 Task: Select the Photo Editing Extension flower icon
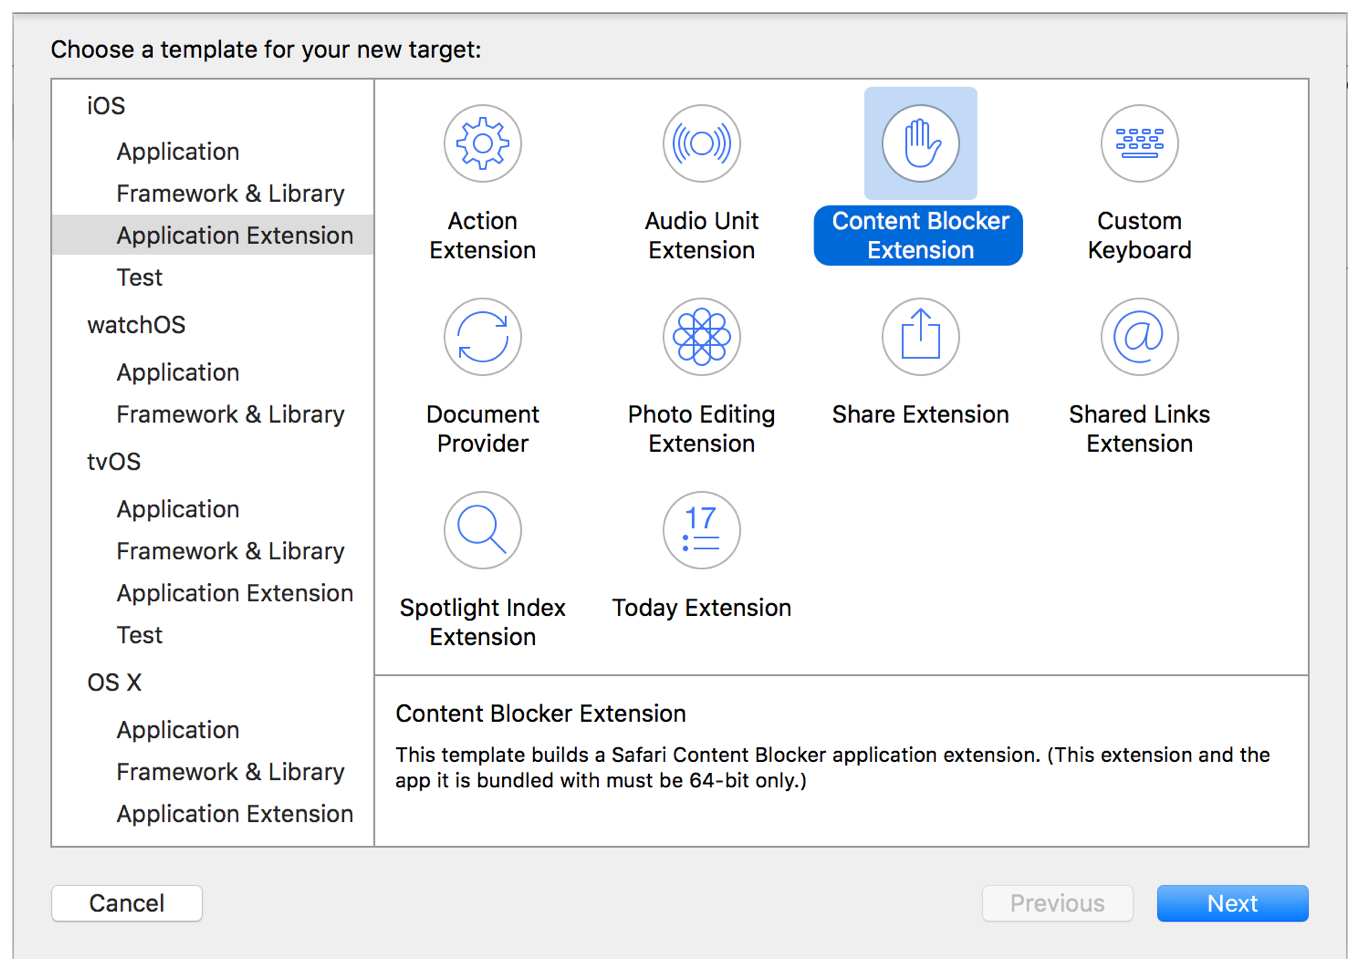tap(701, 337)
